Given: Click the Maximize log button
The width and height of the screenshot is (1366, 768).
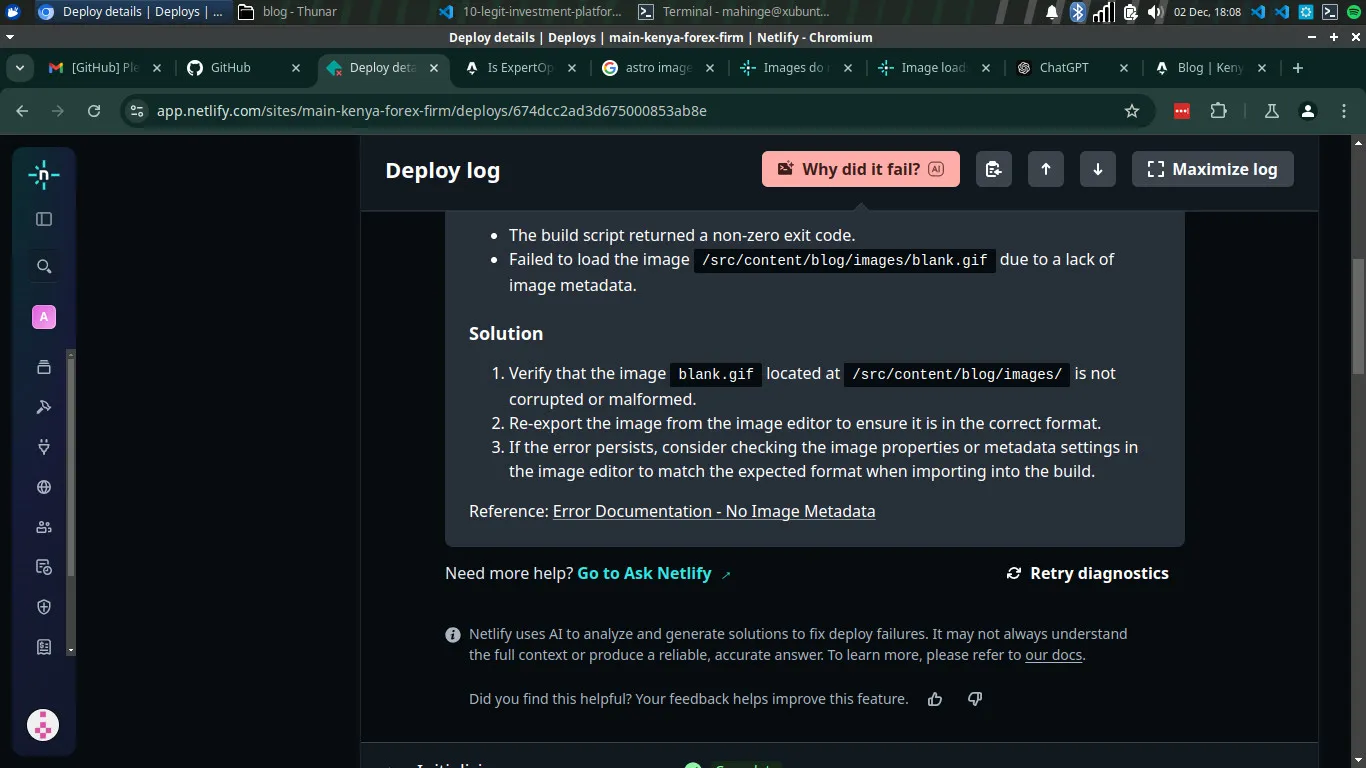Looking at the screenshot, I should [x=1212, y=169].
